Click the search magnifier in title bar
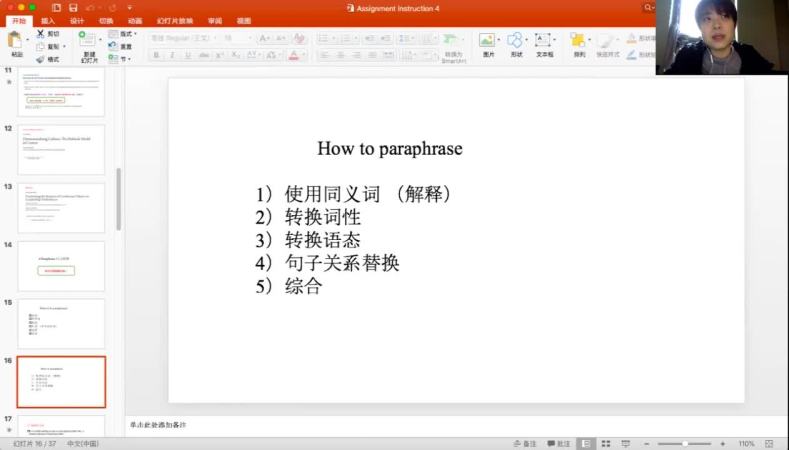 pyautogui.click(x=648, y=8)
